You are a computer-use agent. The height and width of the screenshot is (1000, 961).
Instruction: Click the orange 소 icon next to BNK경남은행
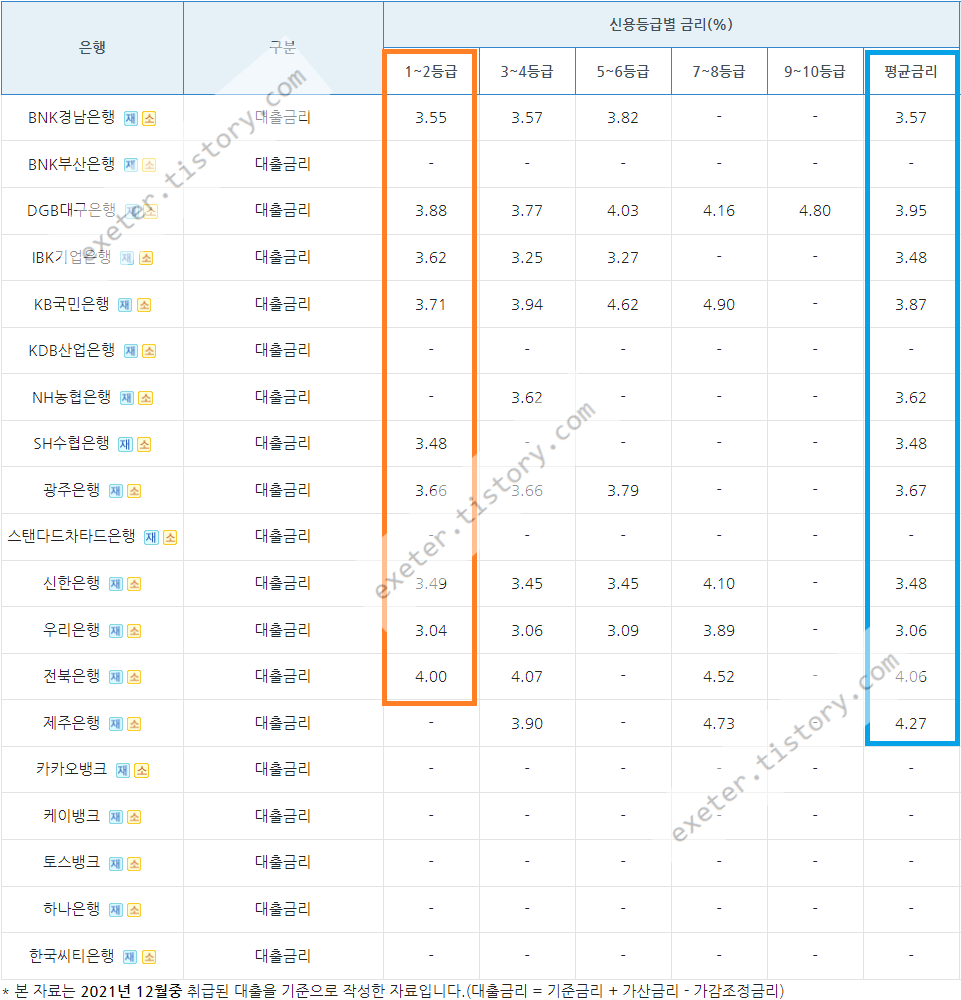pyautogui.click(x=149, y=118)
